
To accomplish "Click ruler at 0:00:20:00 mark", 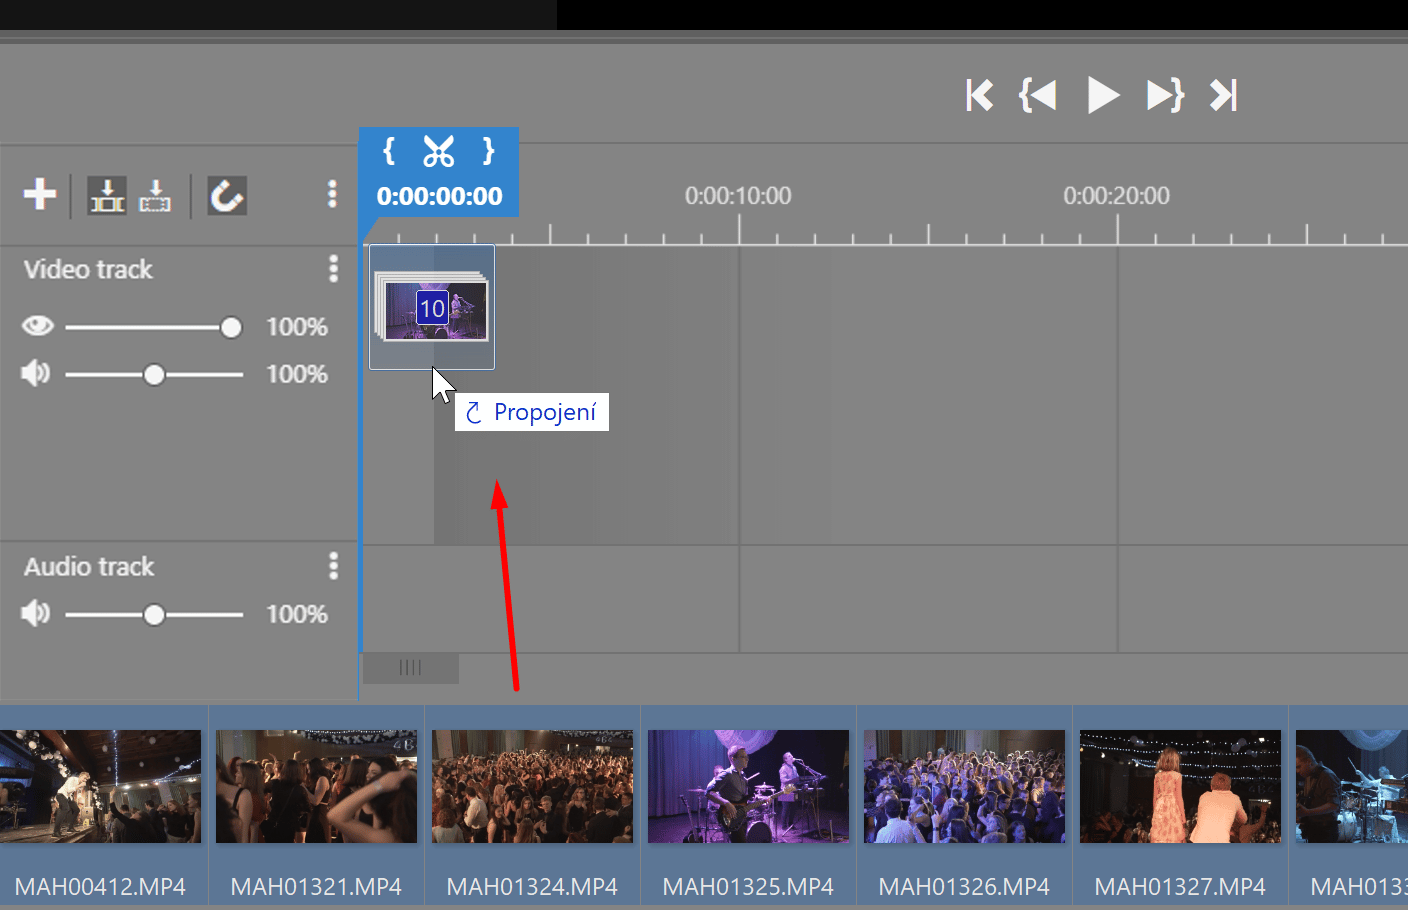I will pyautogui.click(x=1117, y=196).
